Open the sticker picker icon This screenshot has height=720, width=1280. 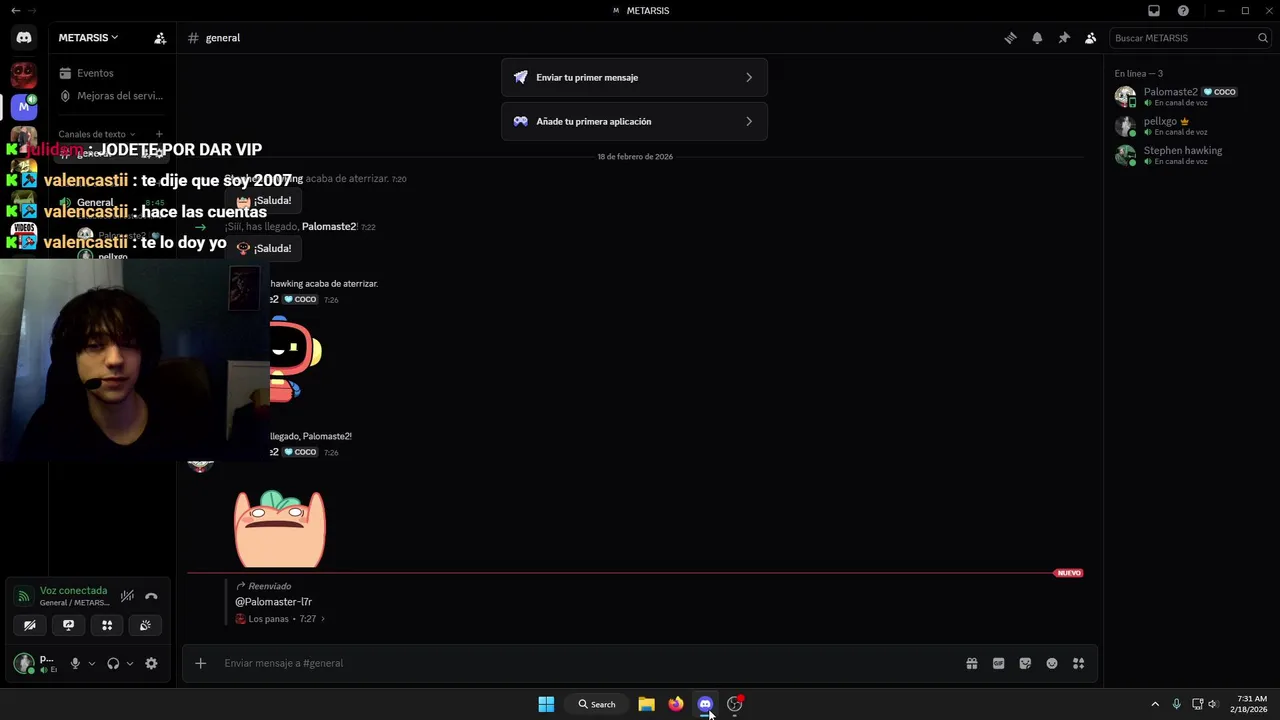[1025, 663]
